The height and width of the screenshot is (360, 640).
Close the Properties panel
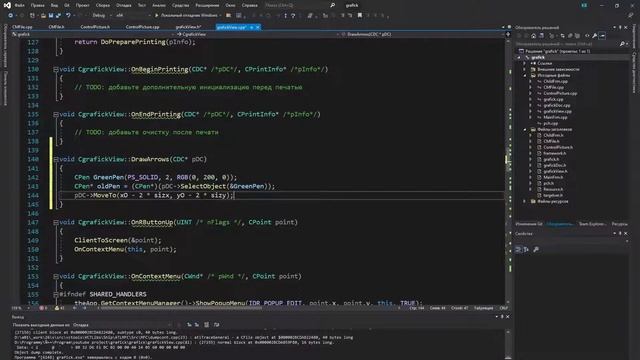[x=626, y=233]
